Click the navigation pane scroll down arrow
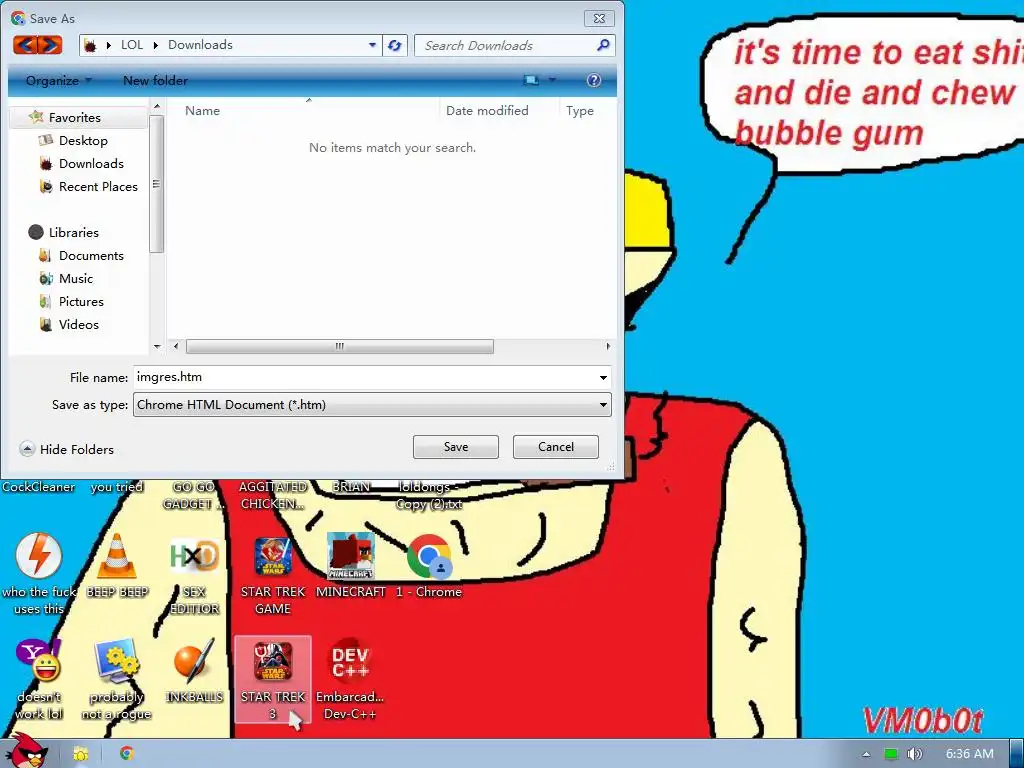Screen dimensions: 1024x768 pos(157,346)
